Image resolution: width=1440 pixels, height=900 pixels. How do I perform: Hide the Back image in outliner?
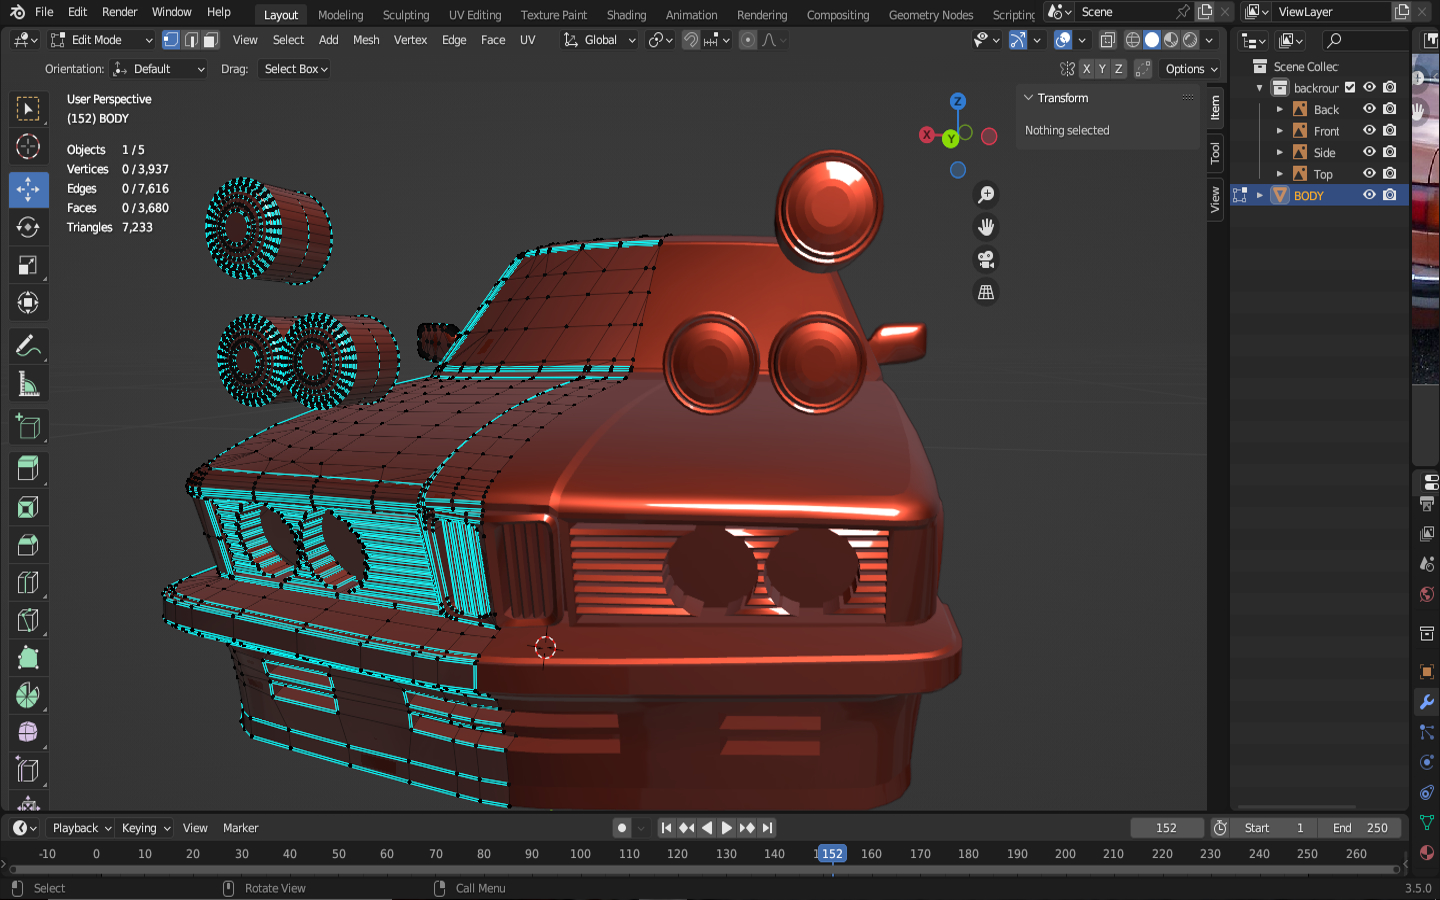[1369, 109]
